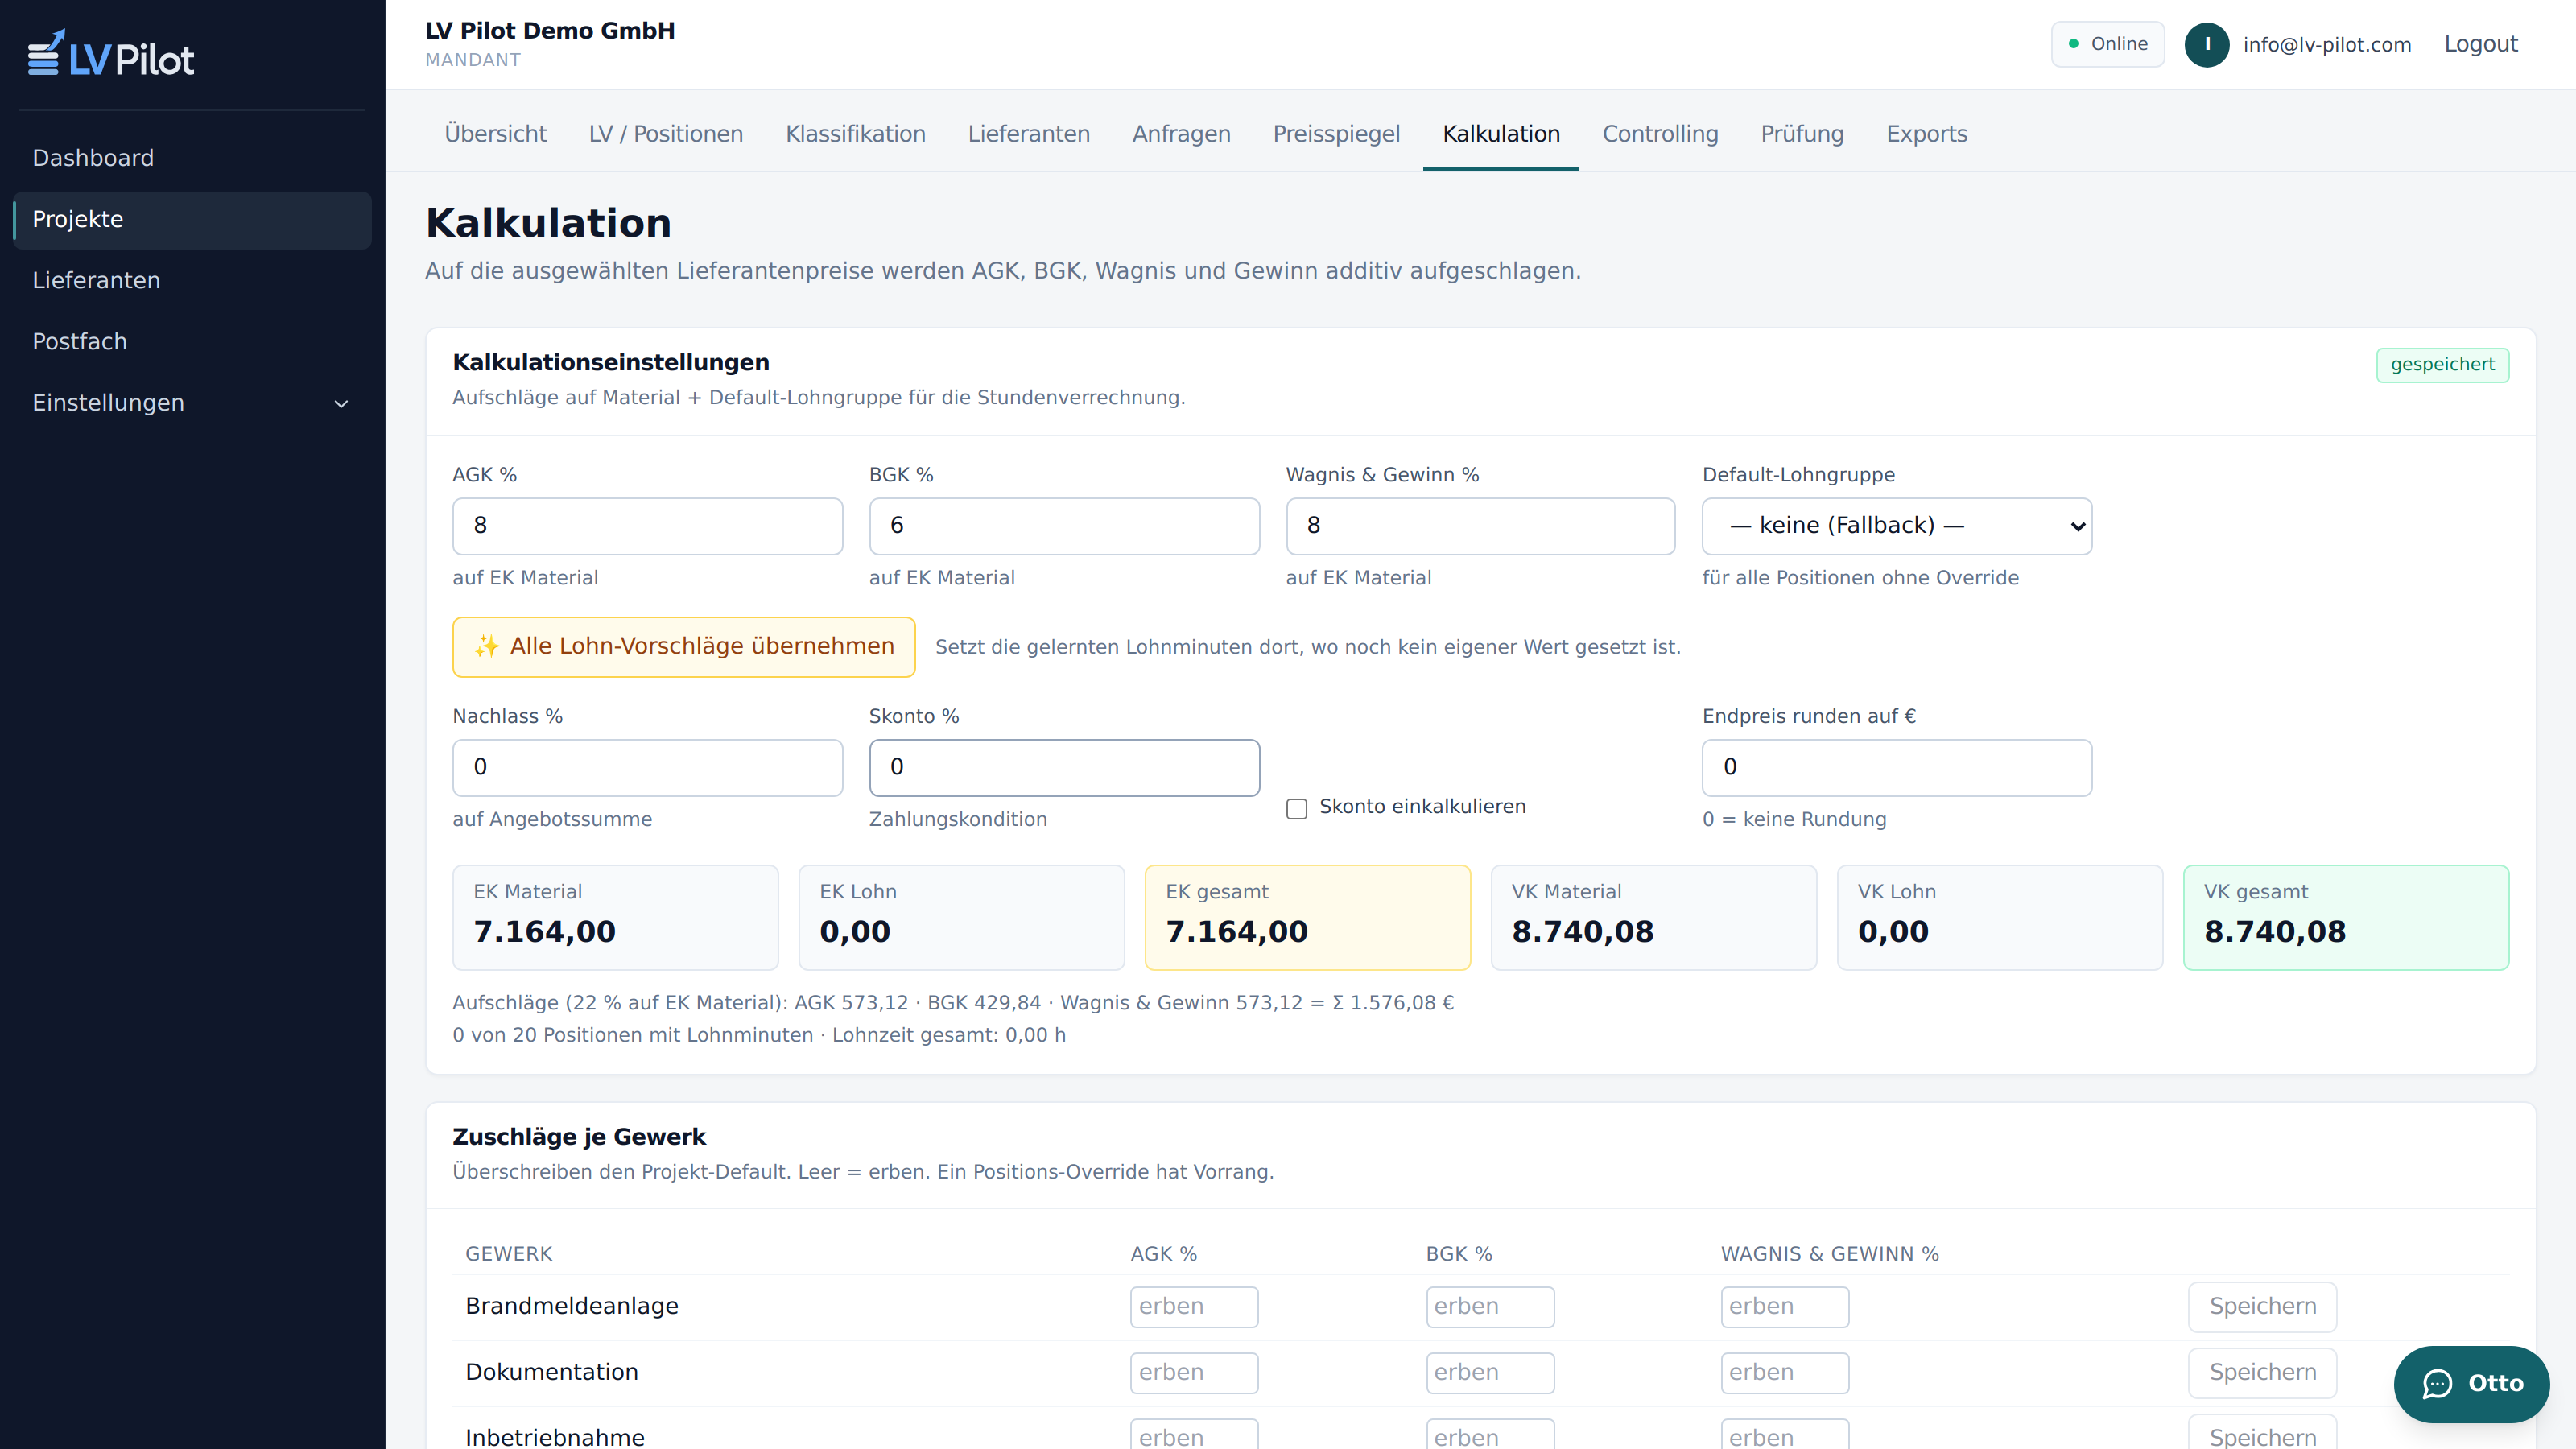The width and height of the screenshot is (2576, 1449).
Task: Open Lieferanten in the sidebar
Action: coord(192,280)
